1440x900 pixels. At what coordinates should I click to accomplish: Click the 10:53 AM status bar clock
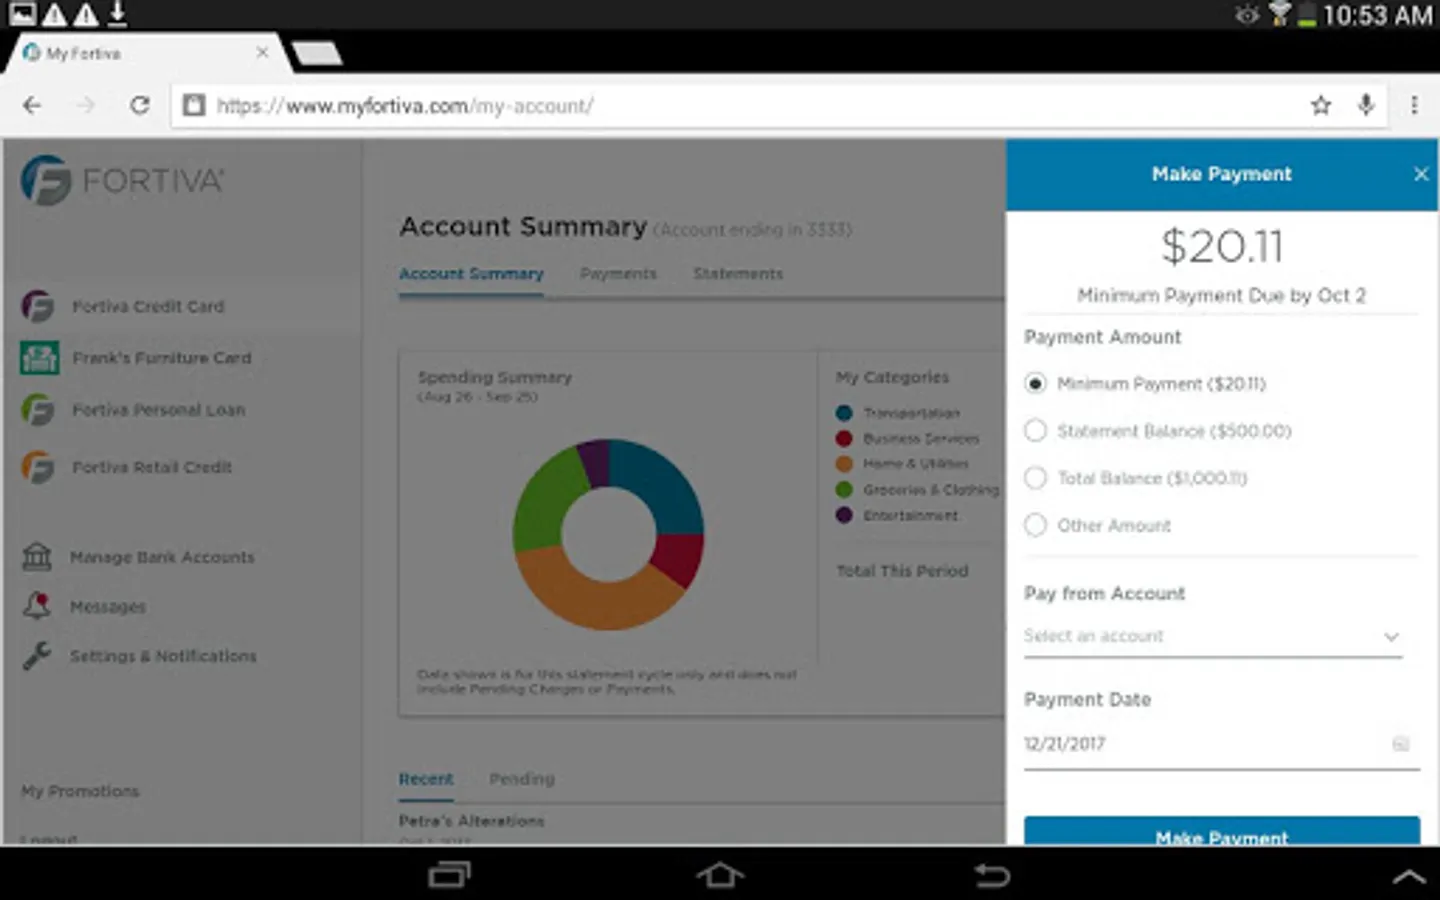coord(1377,15)
